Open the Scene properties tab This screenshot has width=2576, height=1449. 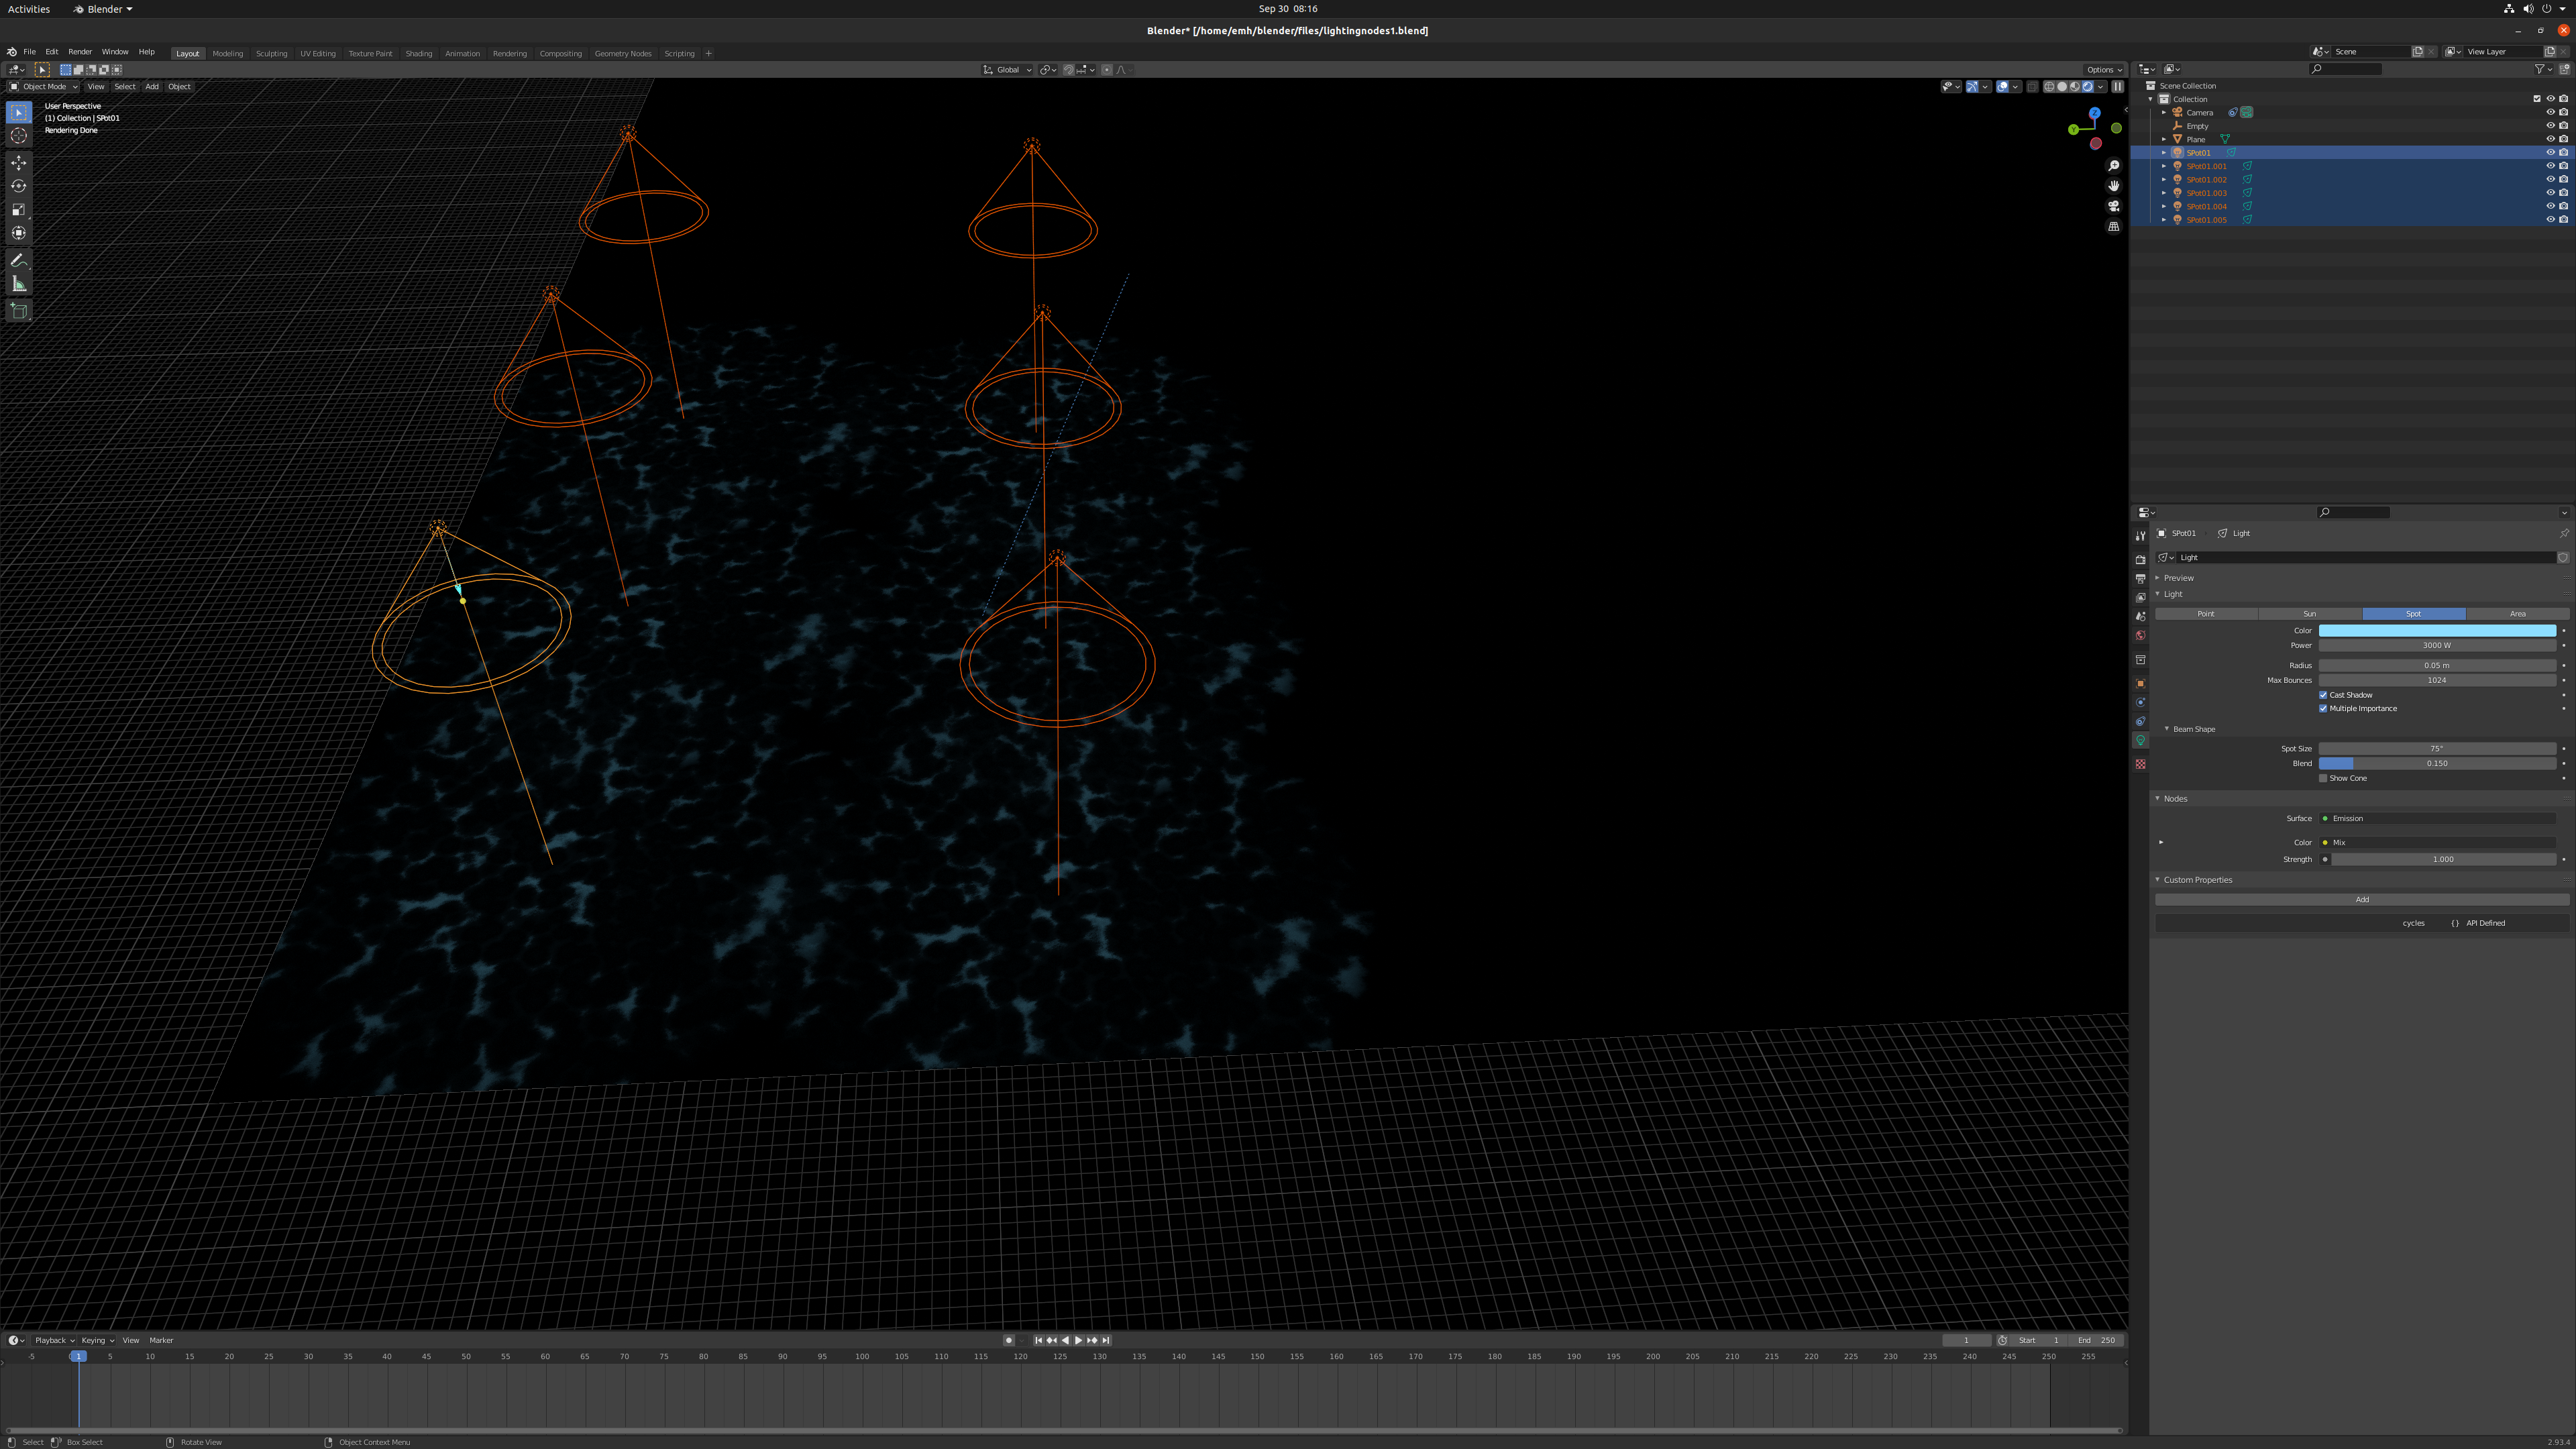[2140, 616]
